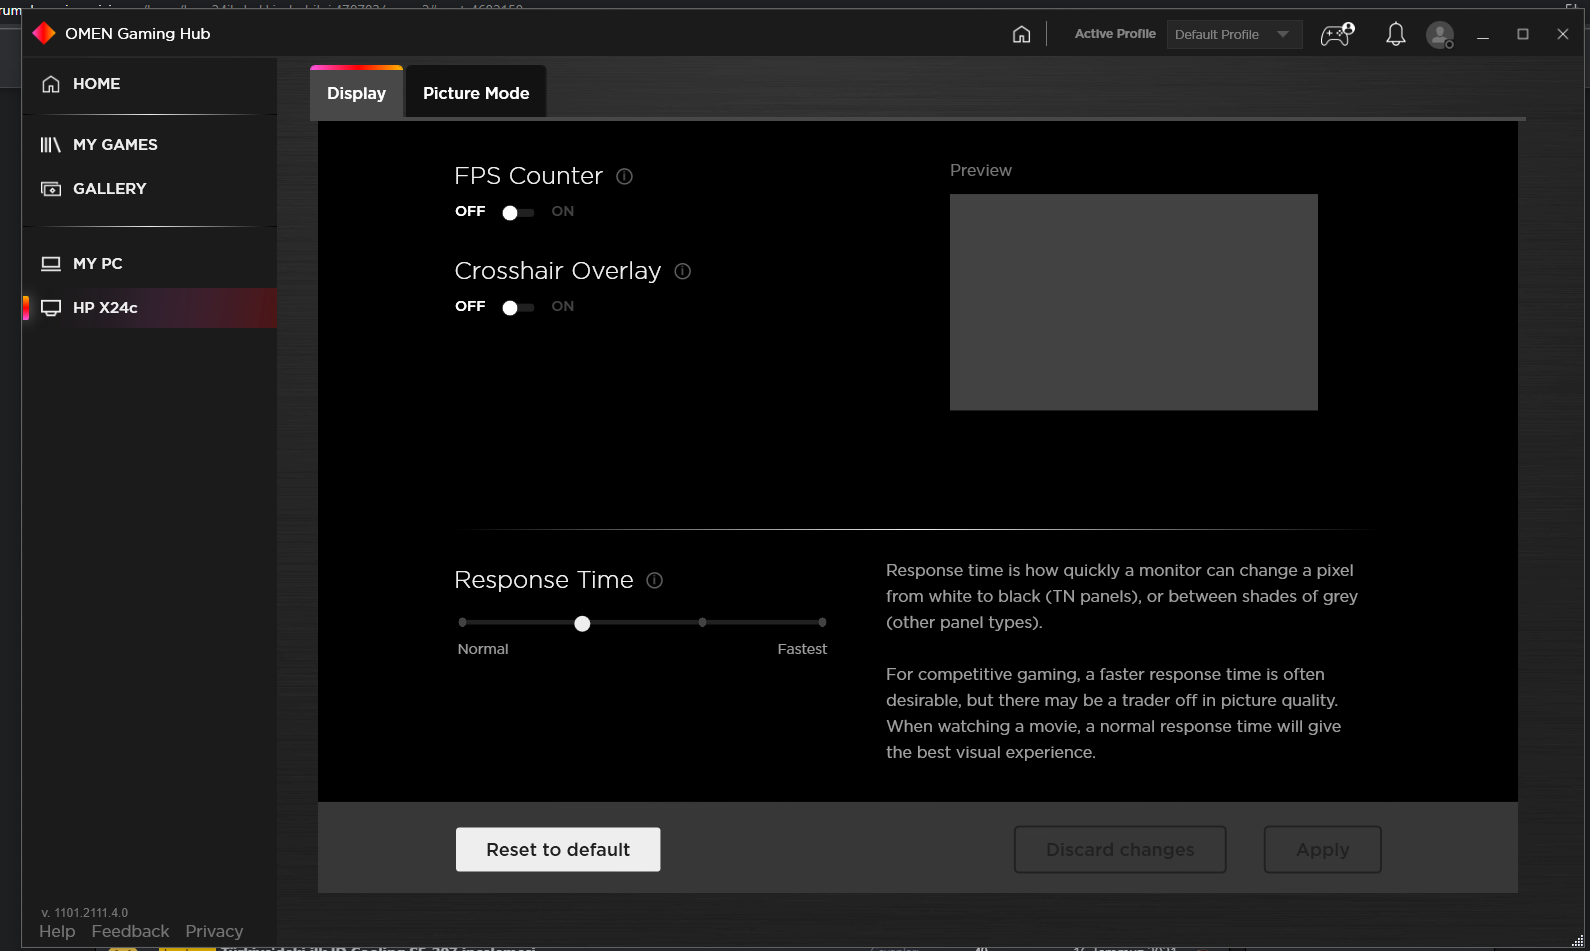Click the Active Profile label
1590x951 pixels.
(x=1115, y=34)
